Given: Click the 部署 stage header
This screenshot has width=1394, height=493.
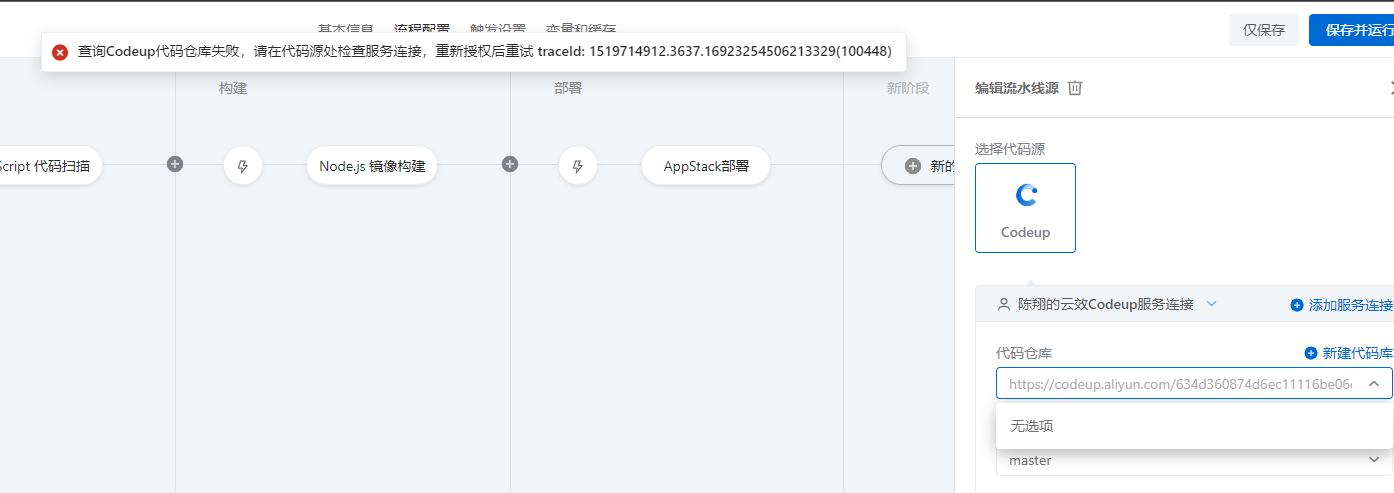Looking at the screenshot, I should pyautogui.click(x=568, y=88).
